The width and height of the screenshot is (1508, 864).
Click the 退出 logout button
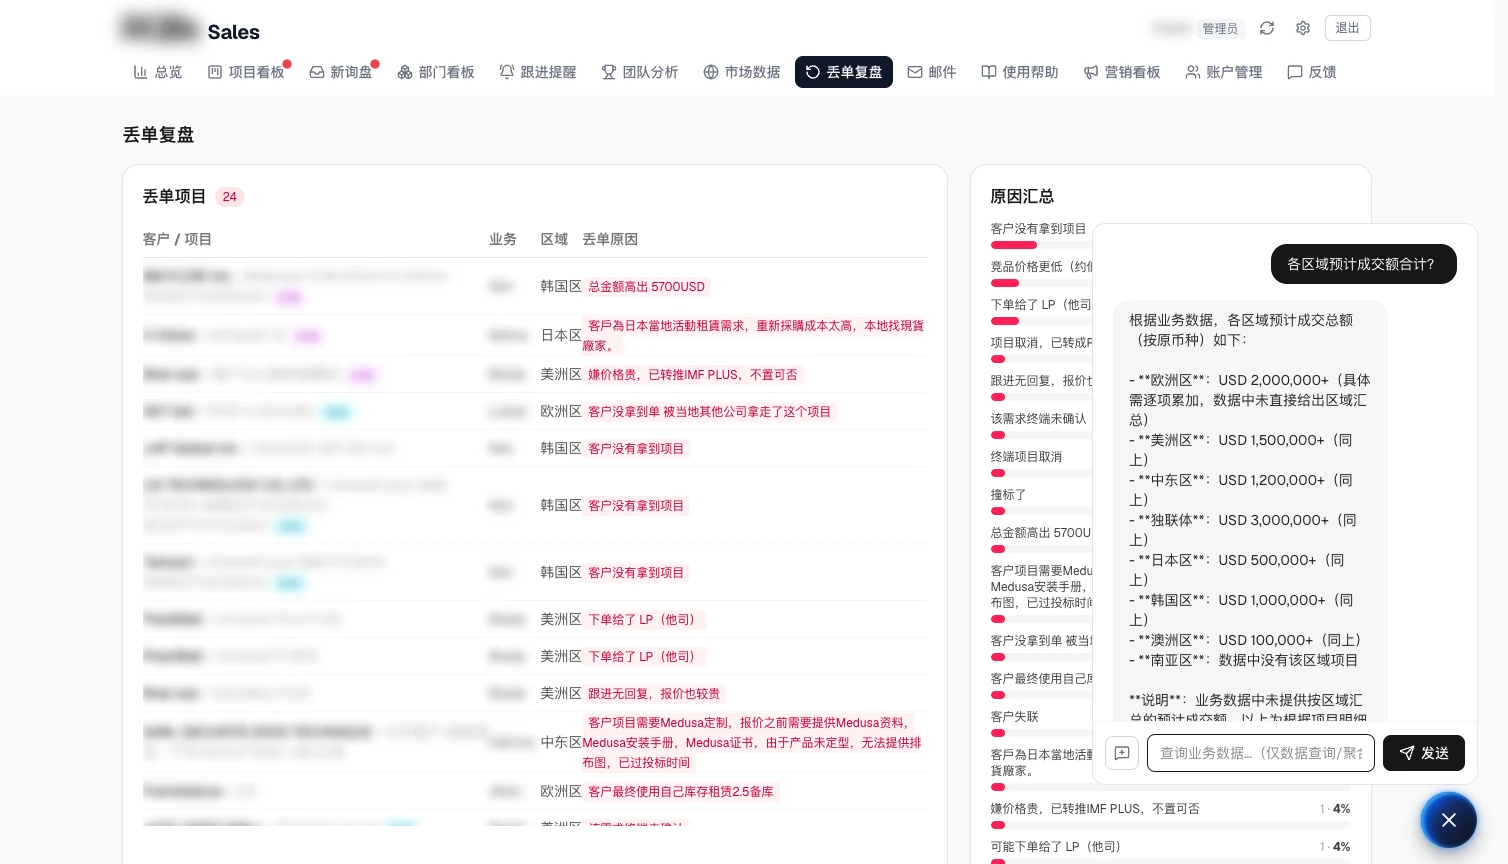coord(1348,28)
